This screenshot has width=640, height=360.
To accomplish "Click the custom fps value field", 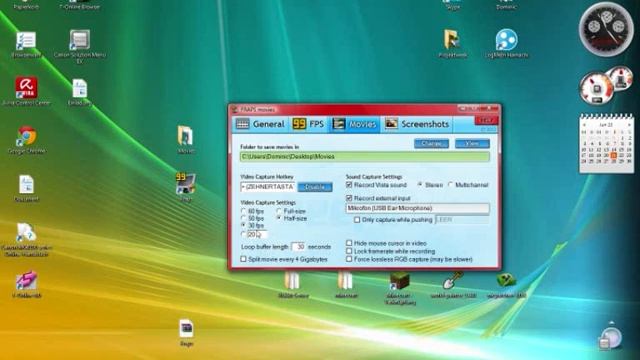I will (x=257, y=234).
